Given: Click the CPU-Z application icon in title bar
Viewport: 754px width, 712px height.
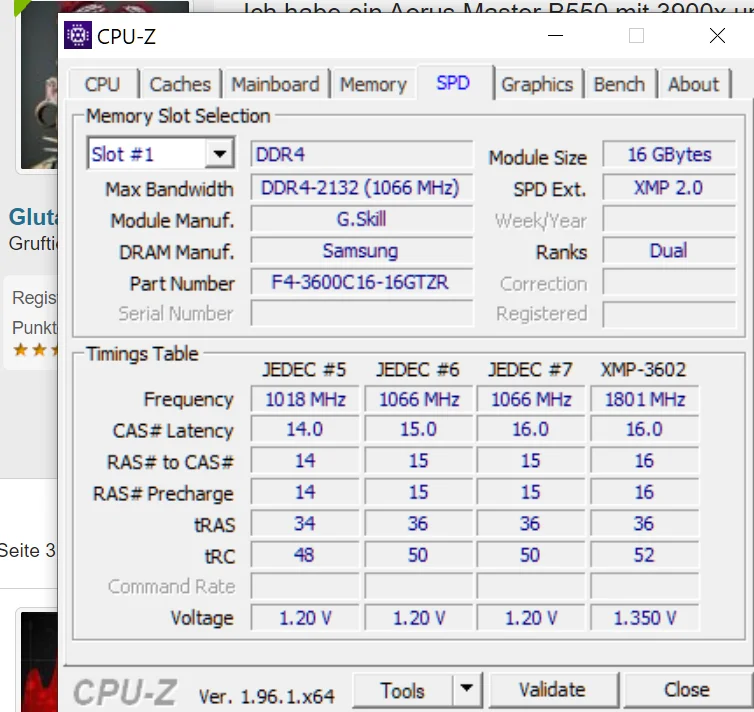Looking at the screenshot, I should click(77, 35).
